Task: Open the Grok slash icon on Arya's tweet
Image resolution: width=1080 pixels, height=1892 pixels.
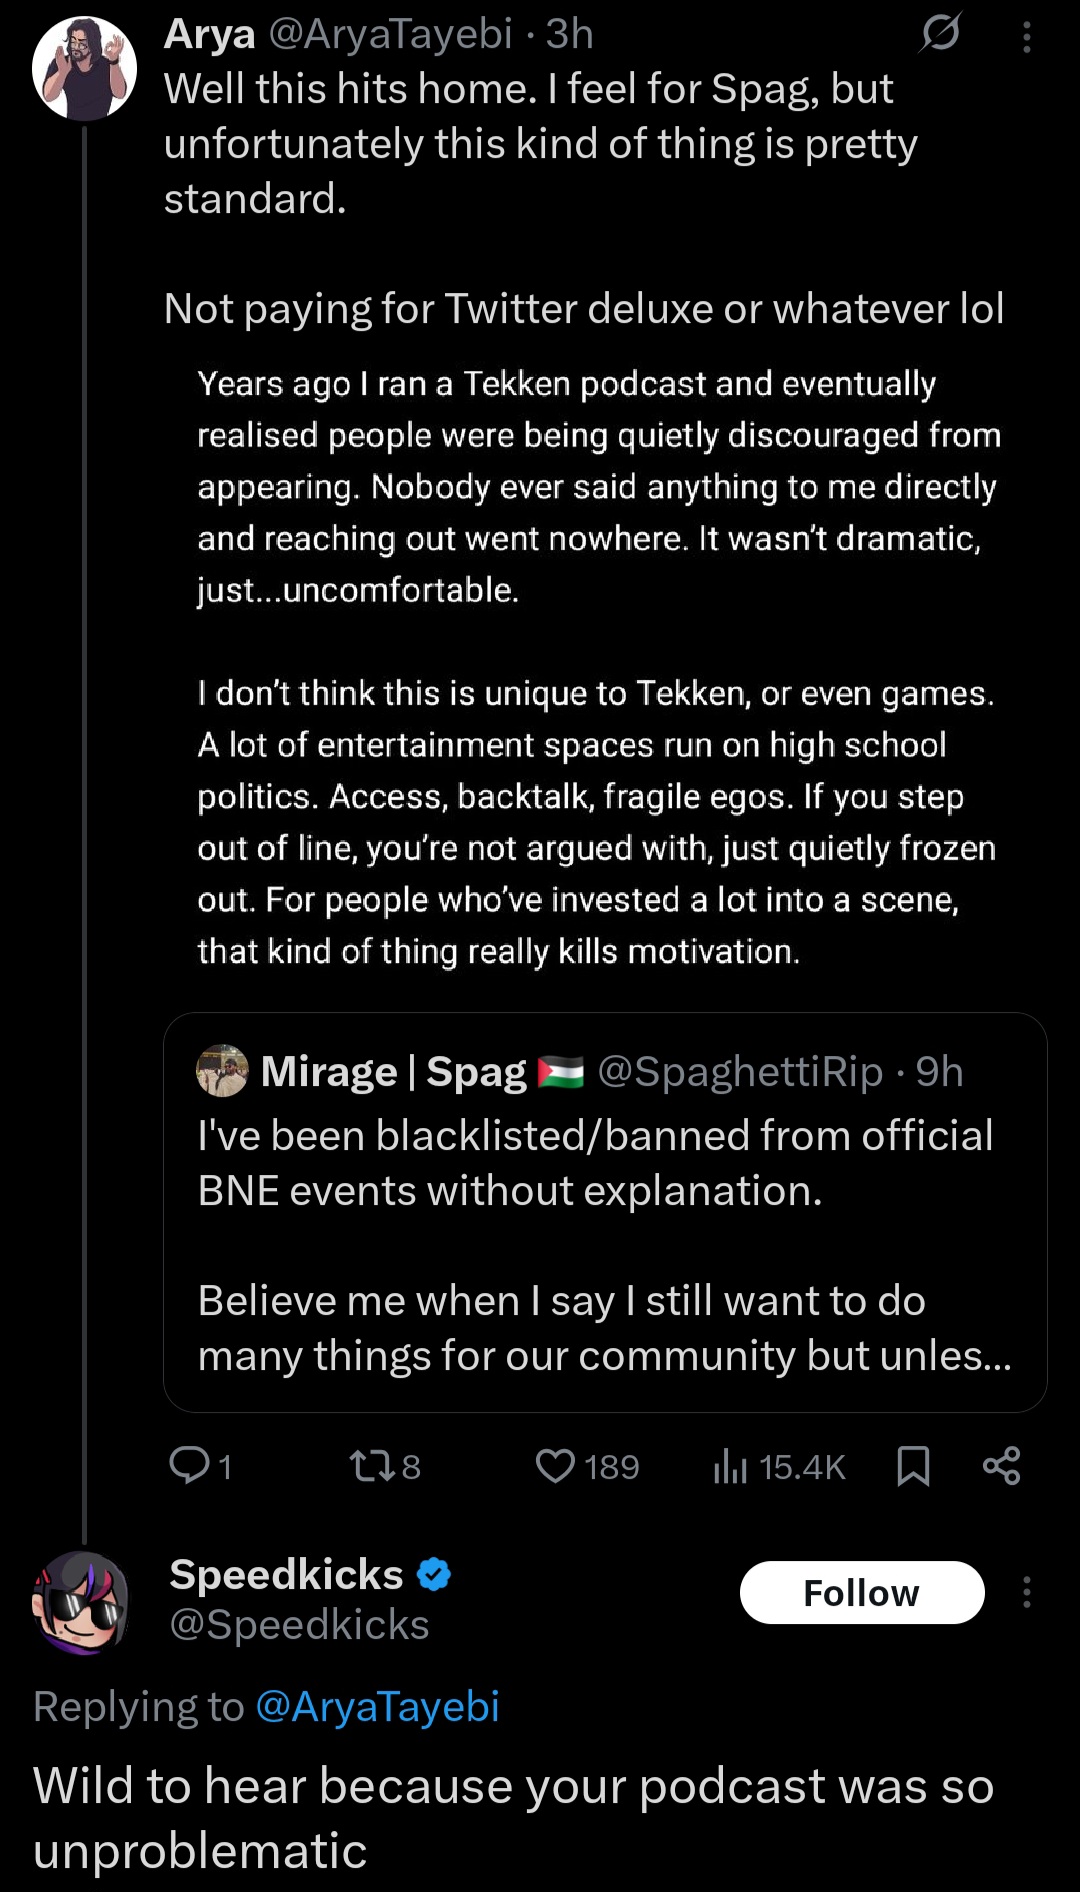Action: [940, 34]
